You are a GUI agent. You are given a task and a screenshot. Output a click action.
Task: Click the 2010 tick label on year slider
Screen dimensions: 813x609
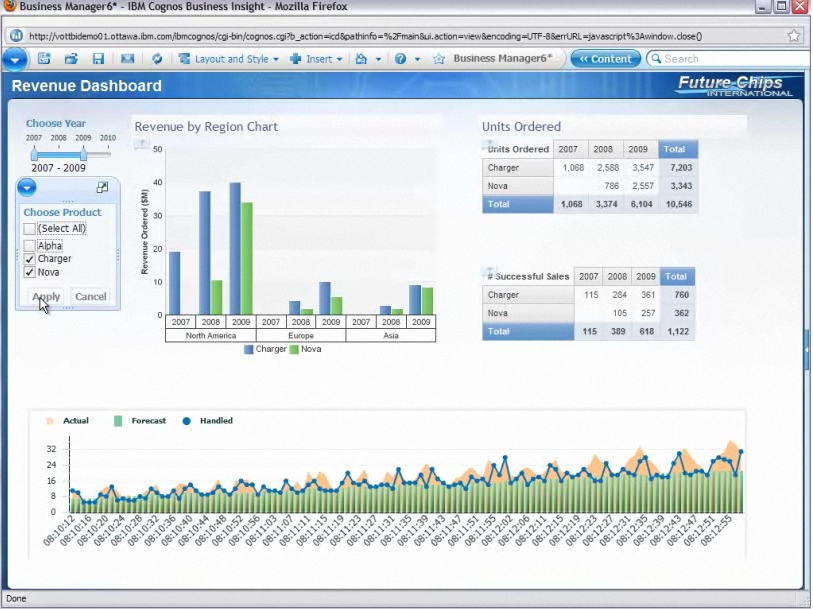[108, 138]
